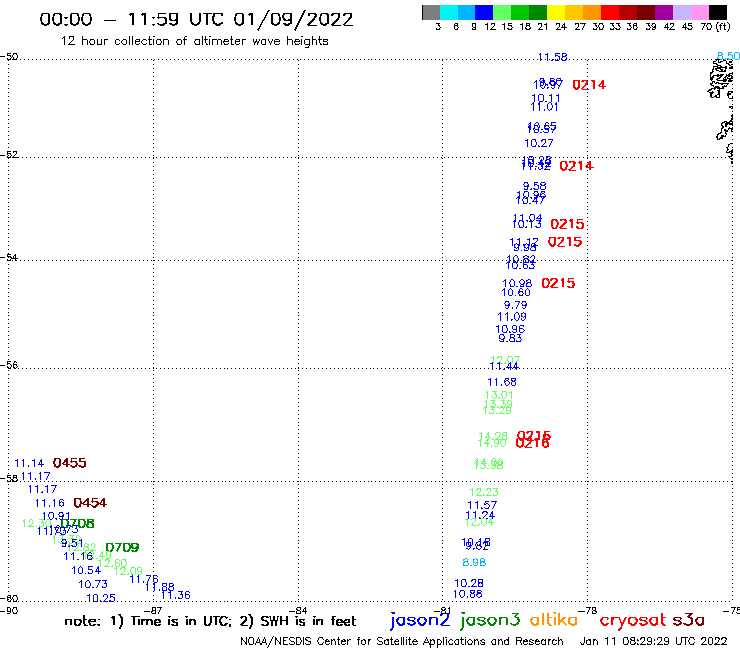Image resolution: width=740 pixels, height=650 pixels.
Task: Click the lavender 45 ft legend swatch
Action: pos(682,12)
